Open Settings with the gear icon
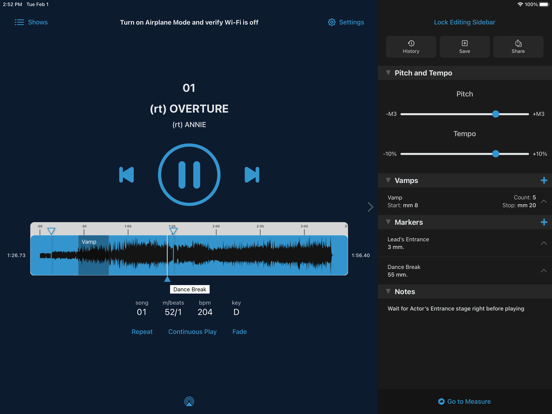 click(346, 22)
